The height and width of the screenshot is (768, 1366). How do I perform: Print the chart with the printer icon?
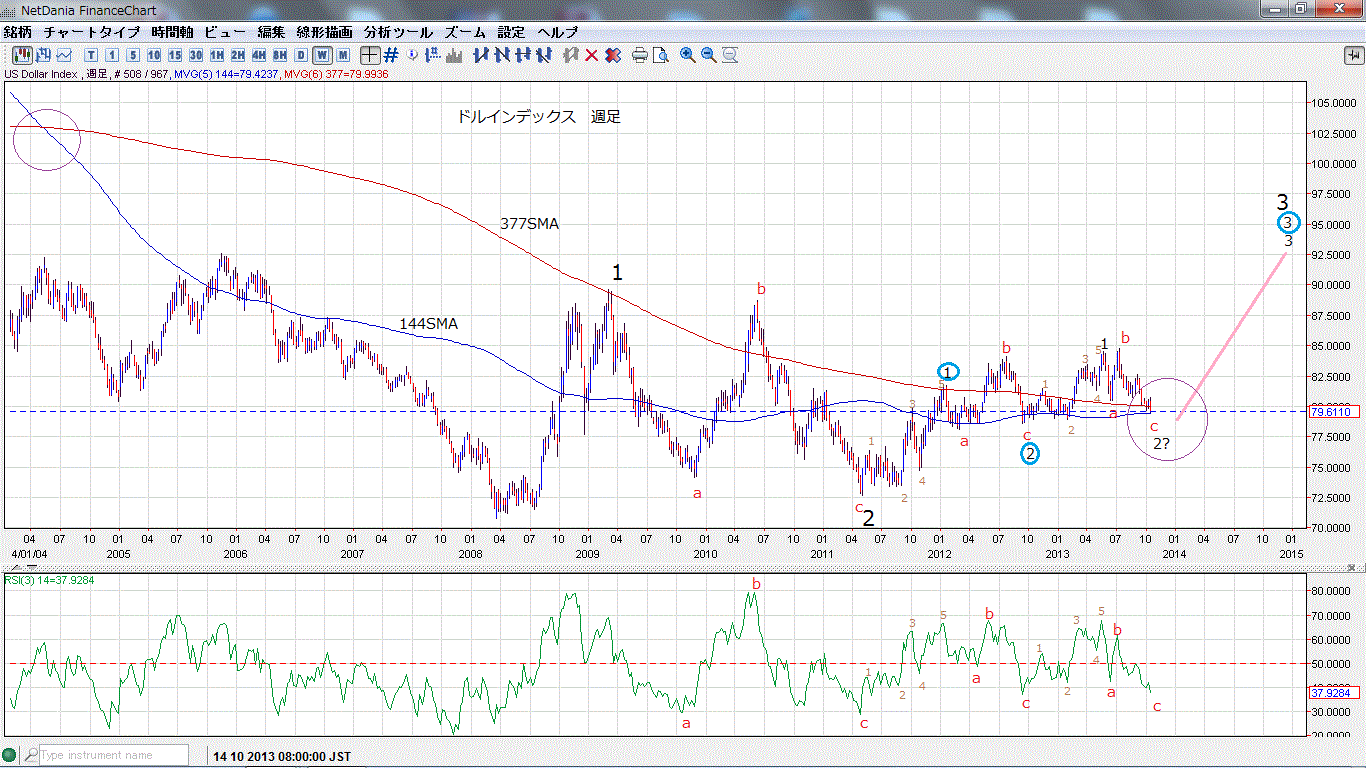click(x=640, y=55)
